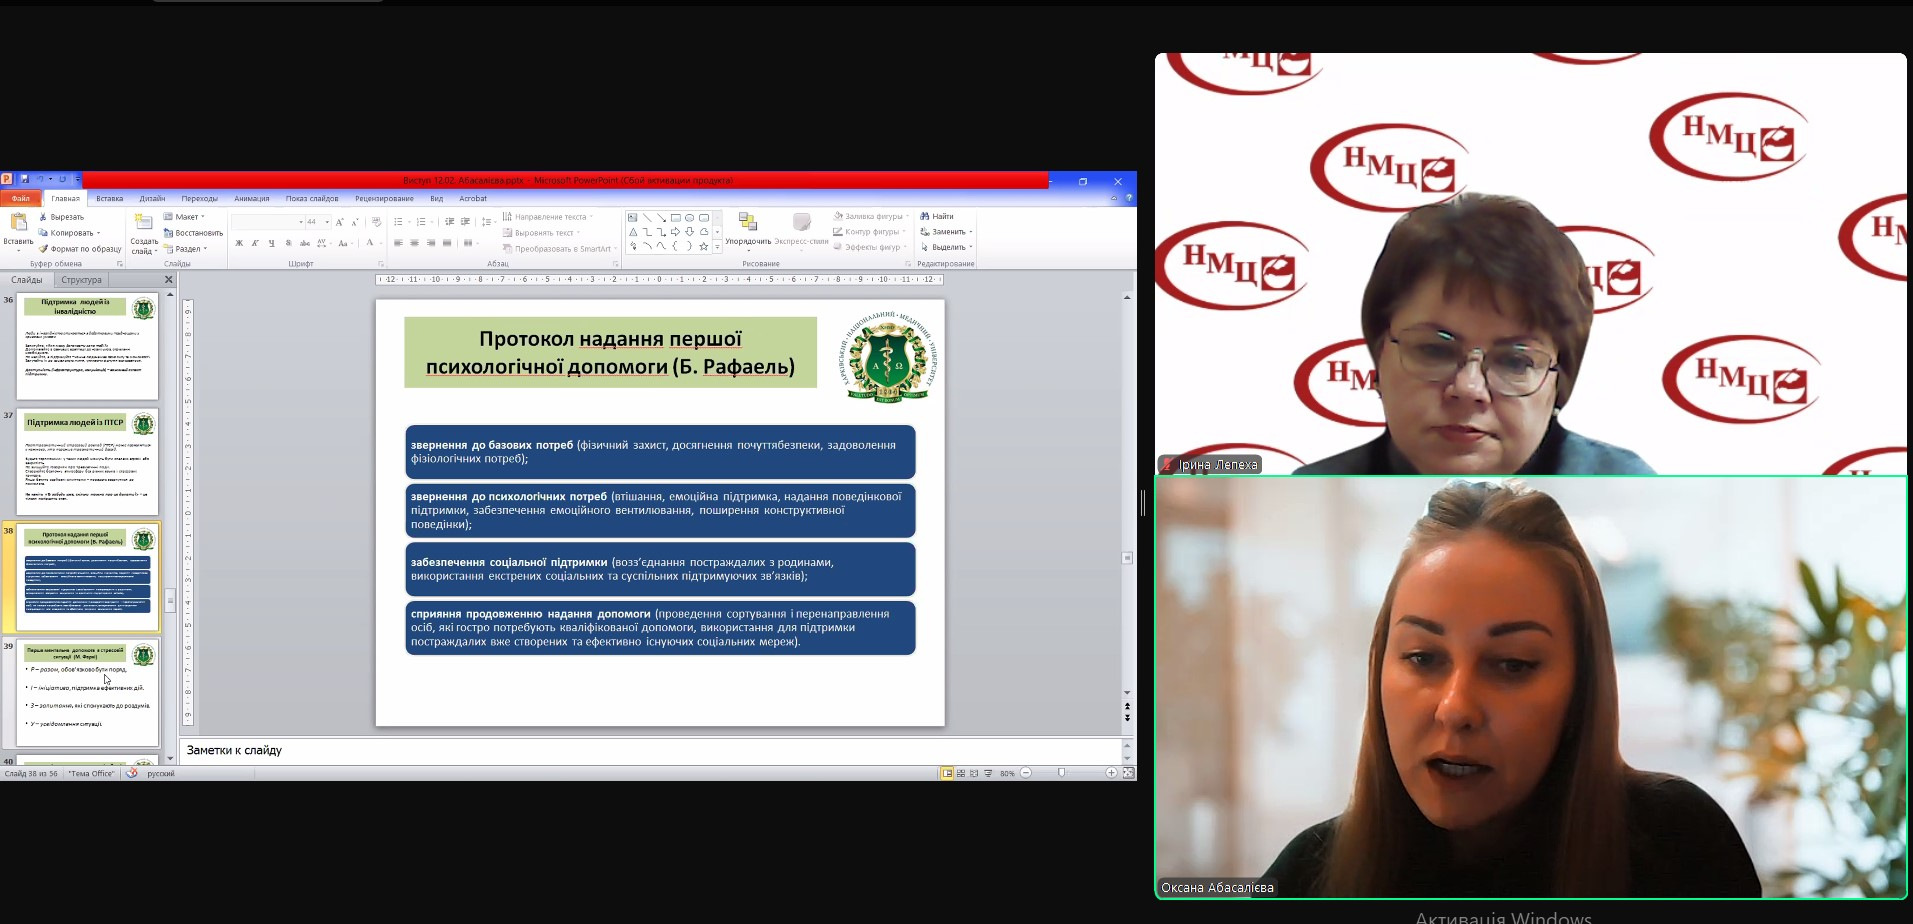Switch to the Структура pane tab
Screen dimensions: 1913x924
(x=81, y=280)
